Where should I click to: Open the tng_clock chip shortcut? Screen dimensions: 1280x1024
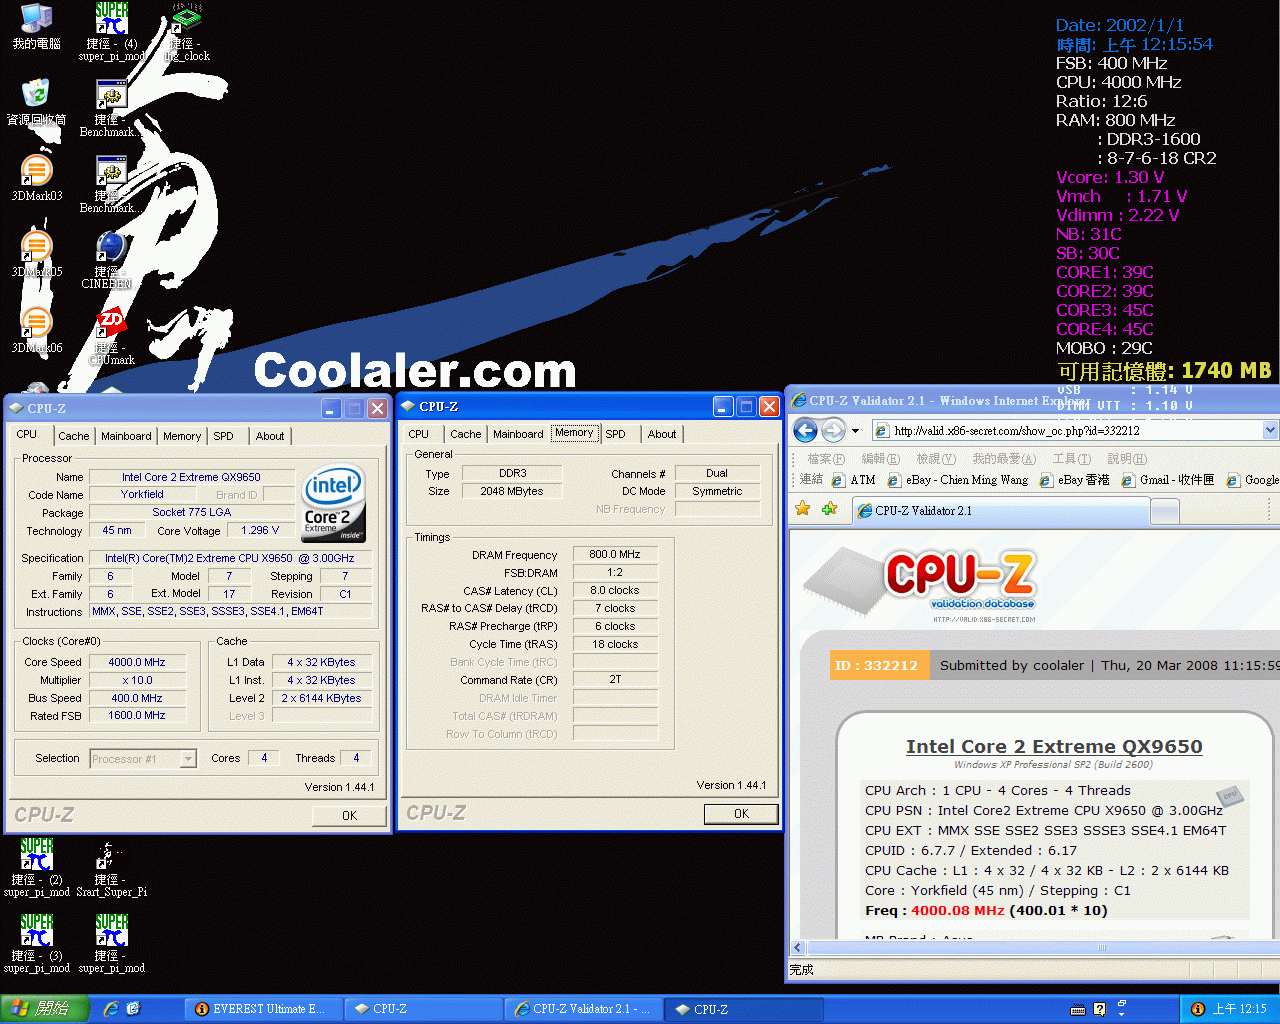[187, 30]
